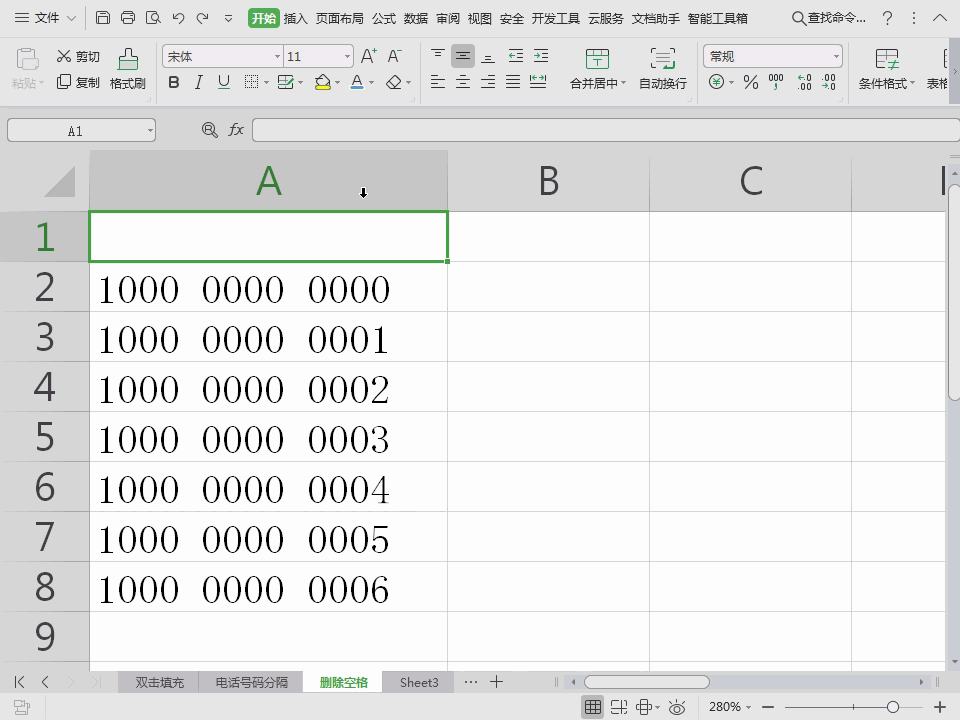The width and height of the screenshot is (960, 720).
Task: Click Merge and Center (合并居中)
Action: pyautogui.click(x=598, y=69)
